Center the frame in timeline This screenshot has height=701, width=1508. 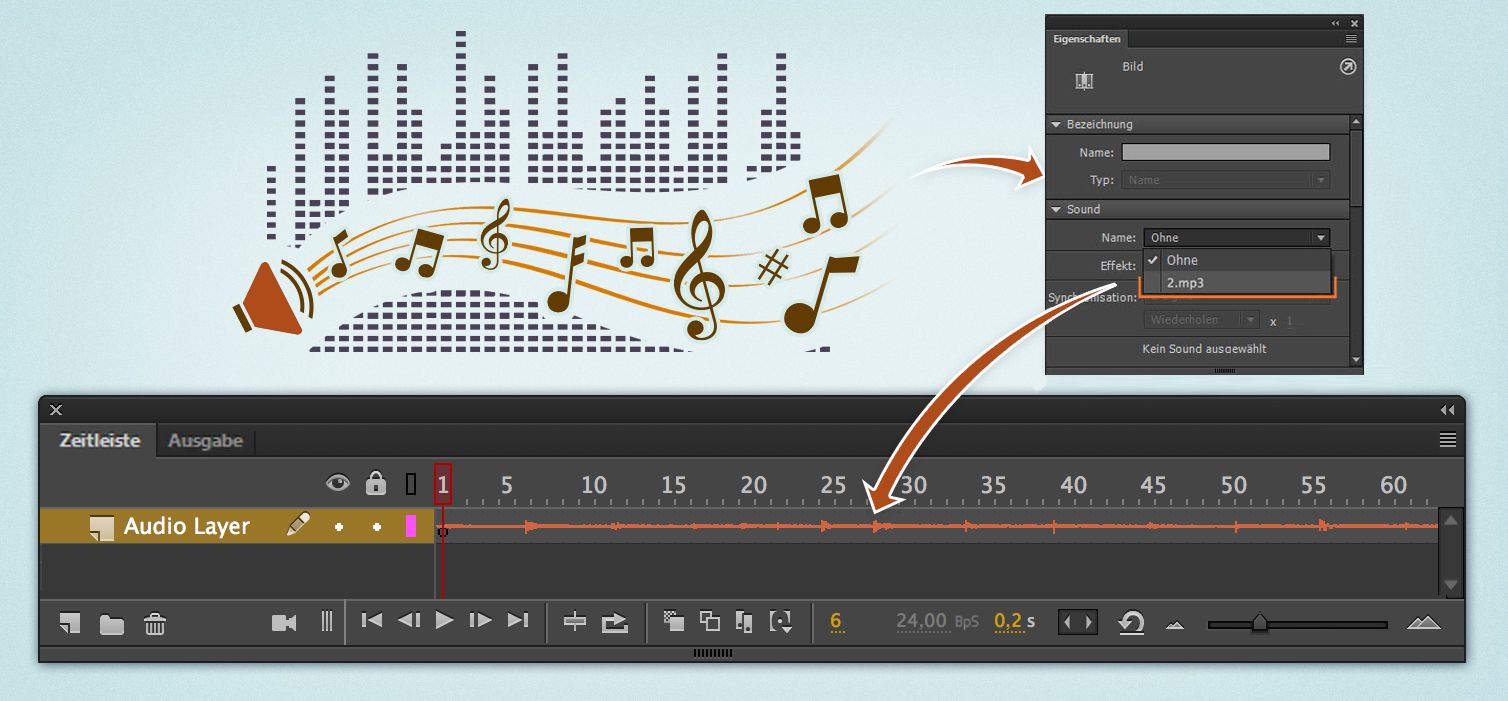pyautogui.click(x=574, y=622)
